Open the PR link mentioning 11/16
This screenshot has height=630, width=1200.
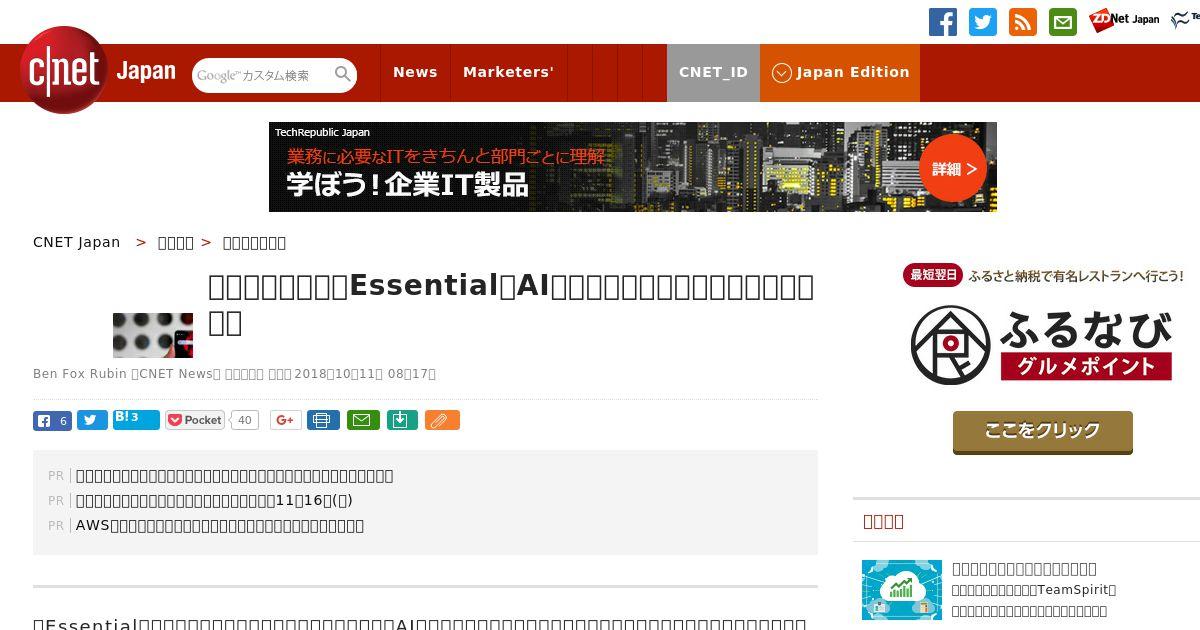click(x=214, y=500)
